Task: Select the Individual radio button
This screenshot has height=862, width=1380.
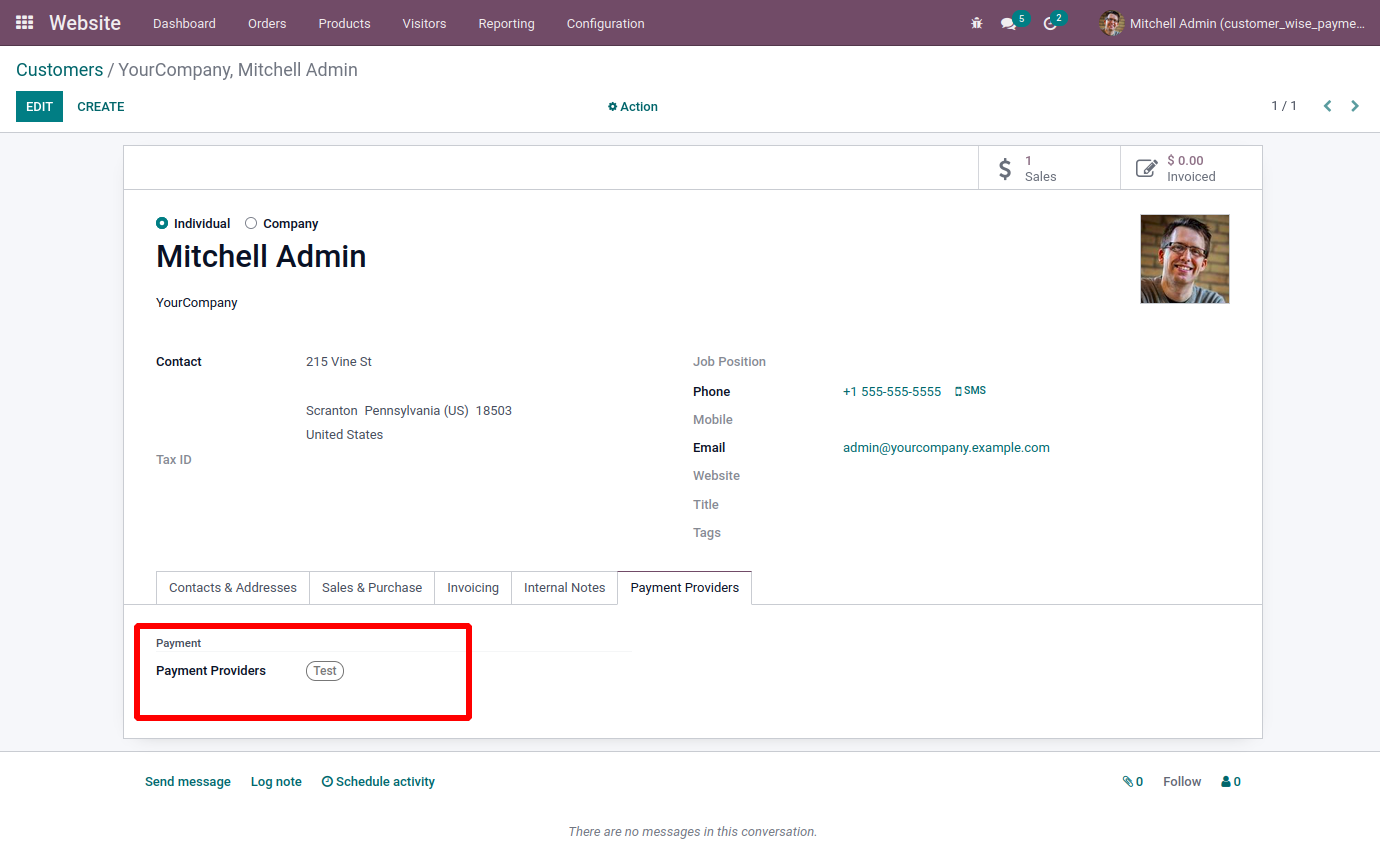Action: pos(162,223)
